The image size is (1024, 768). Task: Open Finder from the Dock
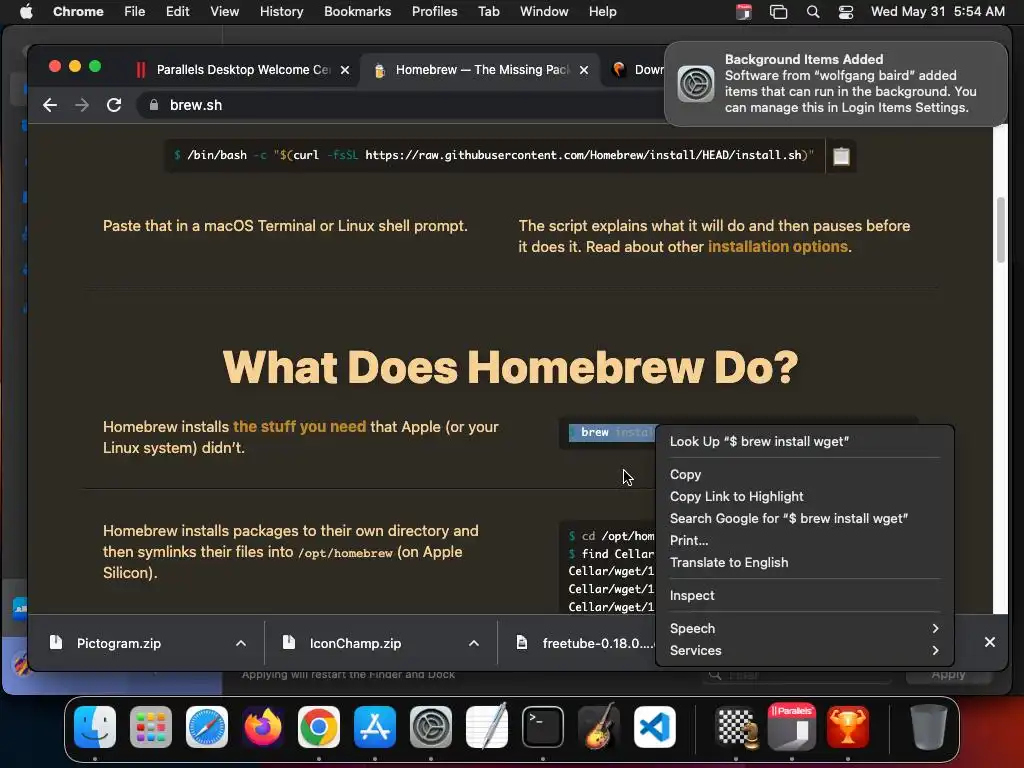coord(95,727)
